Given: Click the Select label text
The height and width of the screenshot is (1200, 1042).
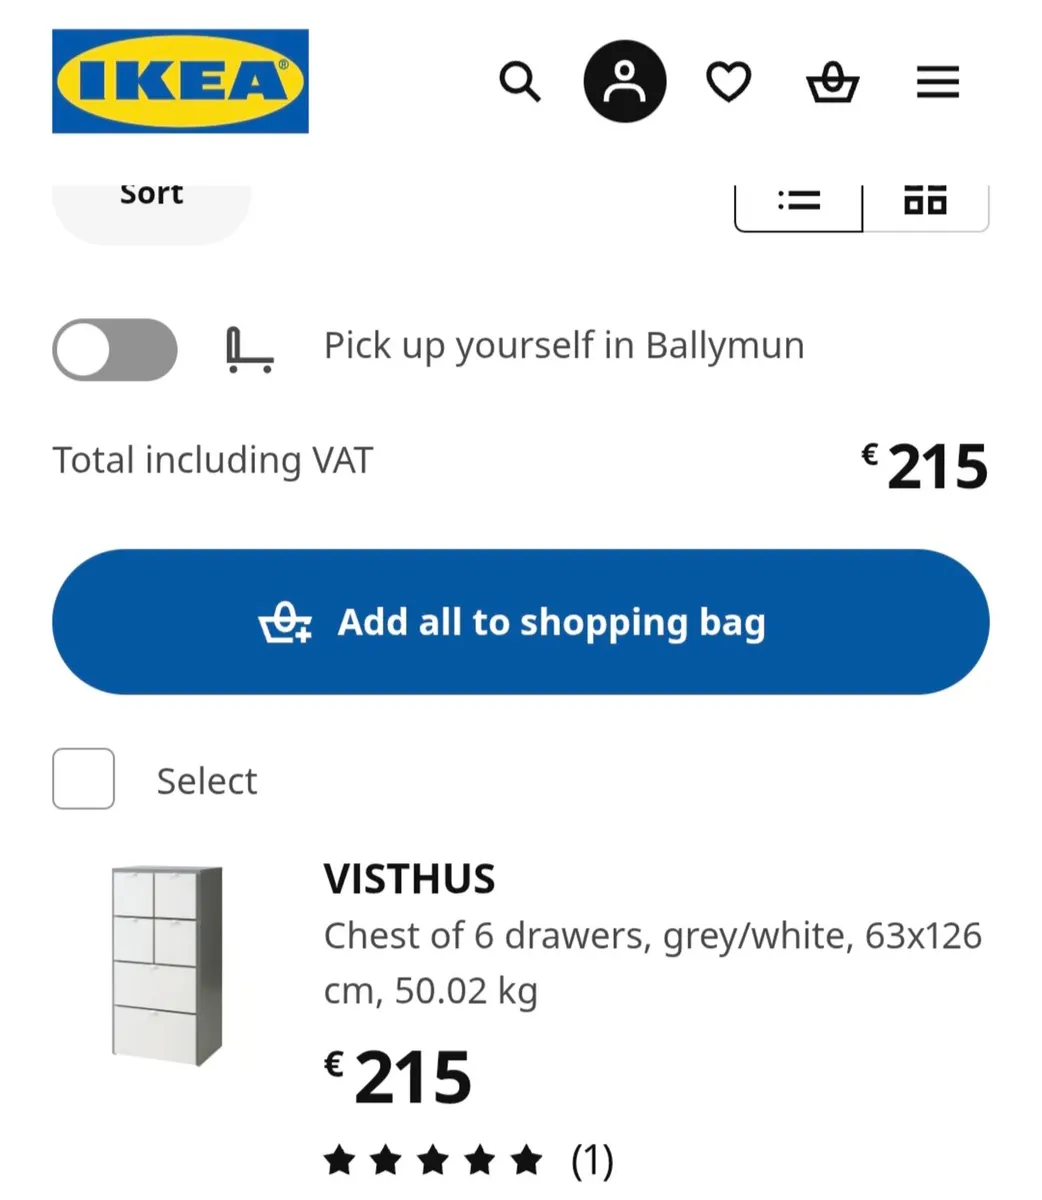Looking at the screenshot, I should tap(207, 781).
